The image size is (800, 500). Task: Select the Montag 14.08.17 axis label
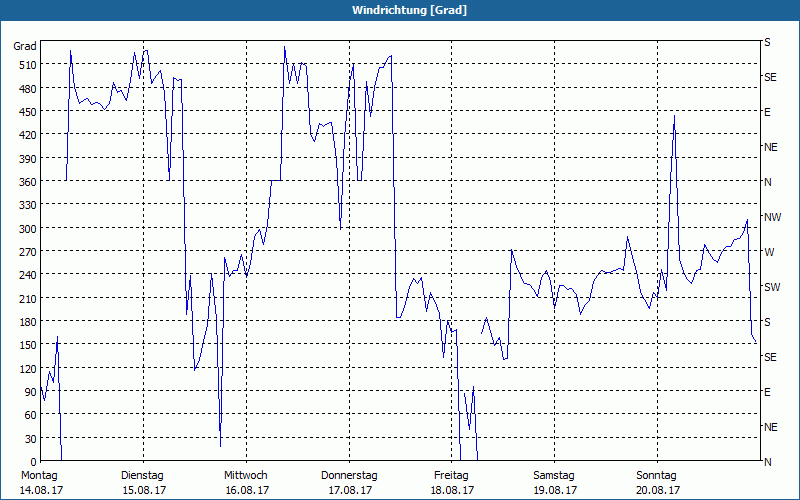tap(42, 483)
